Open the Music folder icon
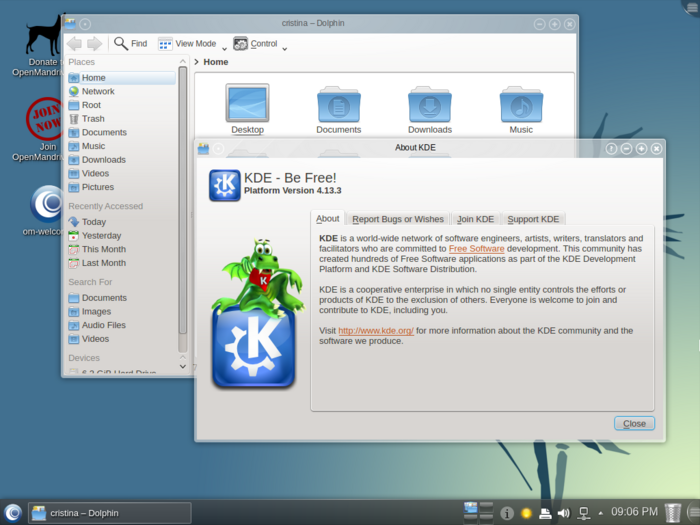This screenshot has height=525, width=700. [521, 110]
